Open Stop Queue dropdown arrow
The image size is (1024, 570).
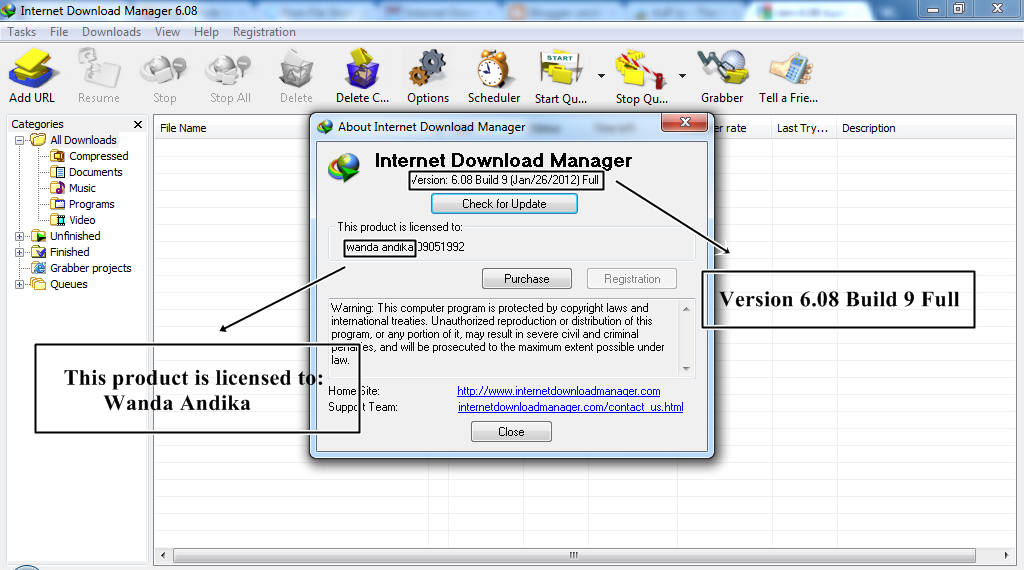pos(682,76)
